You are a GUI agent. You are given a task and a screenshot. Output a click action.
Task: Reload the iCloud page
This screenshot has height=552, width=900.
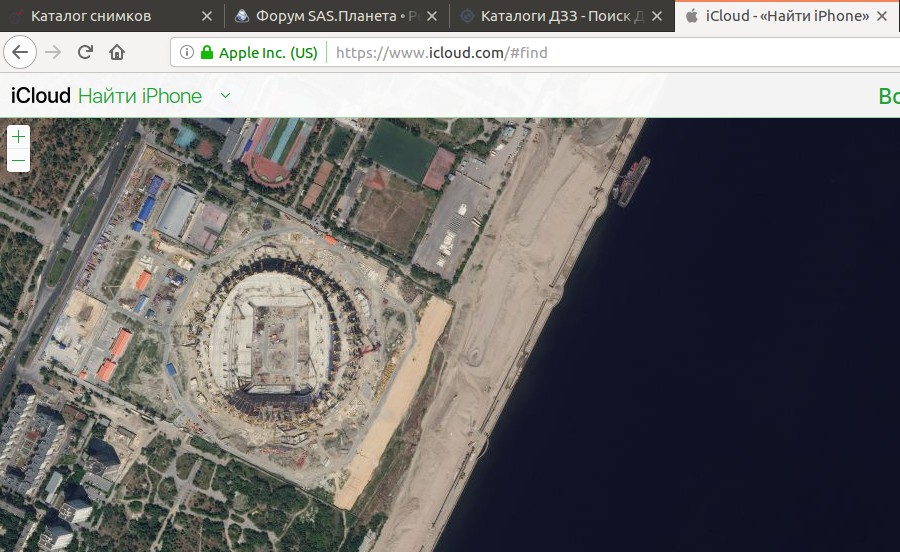click(85, 53)
